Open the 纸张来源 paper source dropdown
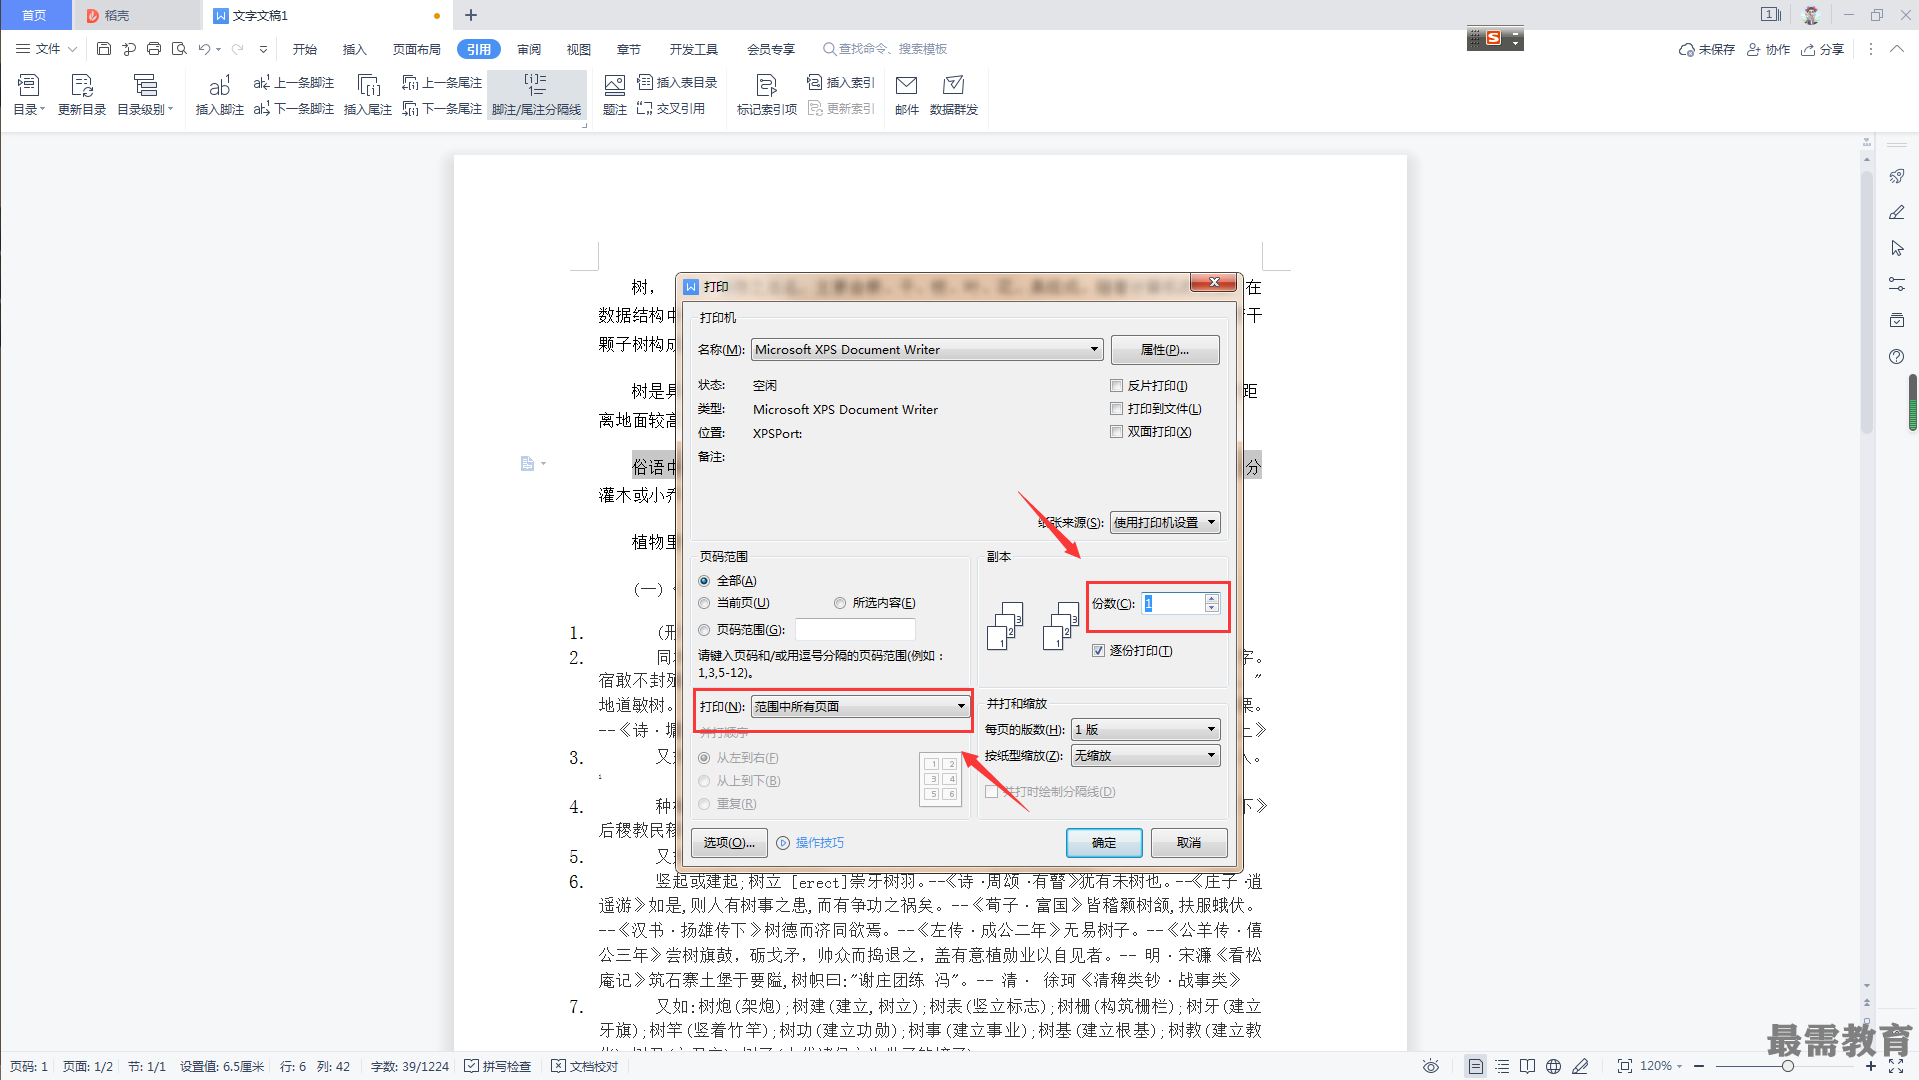1919x1080 pixels. [x=1165, y=523]
